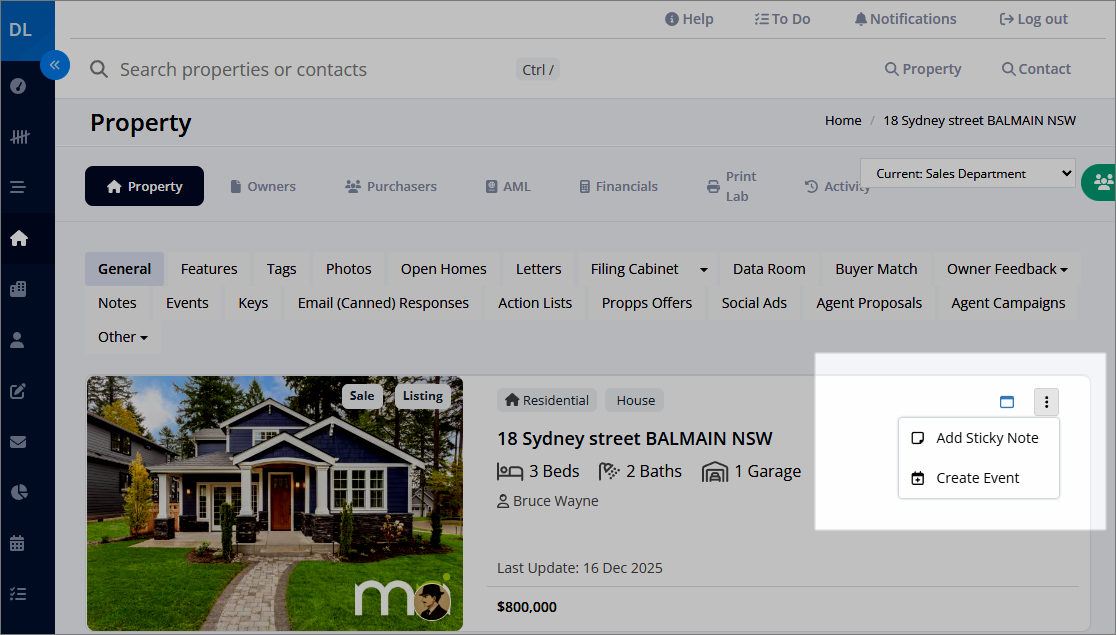The image size is (1116, 635).
Task: Click owner name Bruce Wayne
Action: coord(555,501)
